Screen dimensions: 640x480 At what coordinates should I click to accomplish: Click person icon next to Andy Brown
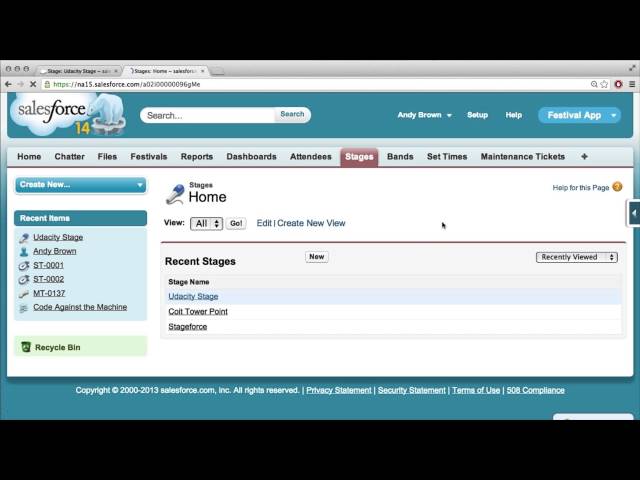24,251
